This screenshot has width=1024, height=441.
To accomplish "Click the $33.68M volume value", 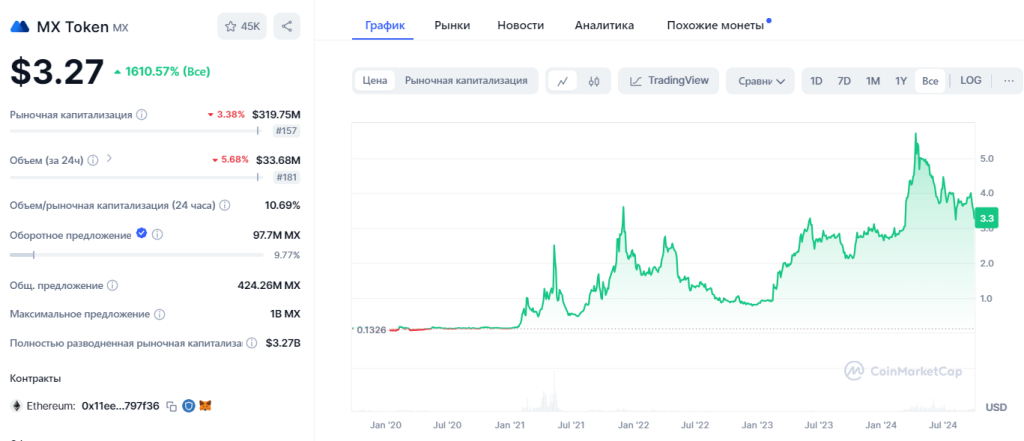I will 279,160.
